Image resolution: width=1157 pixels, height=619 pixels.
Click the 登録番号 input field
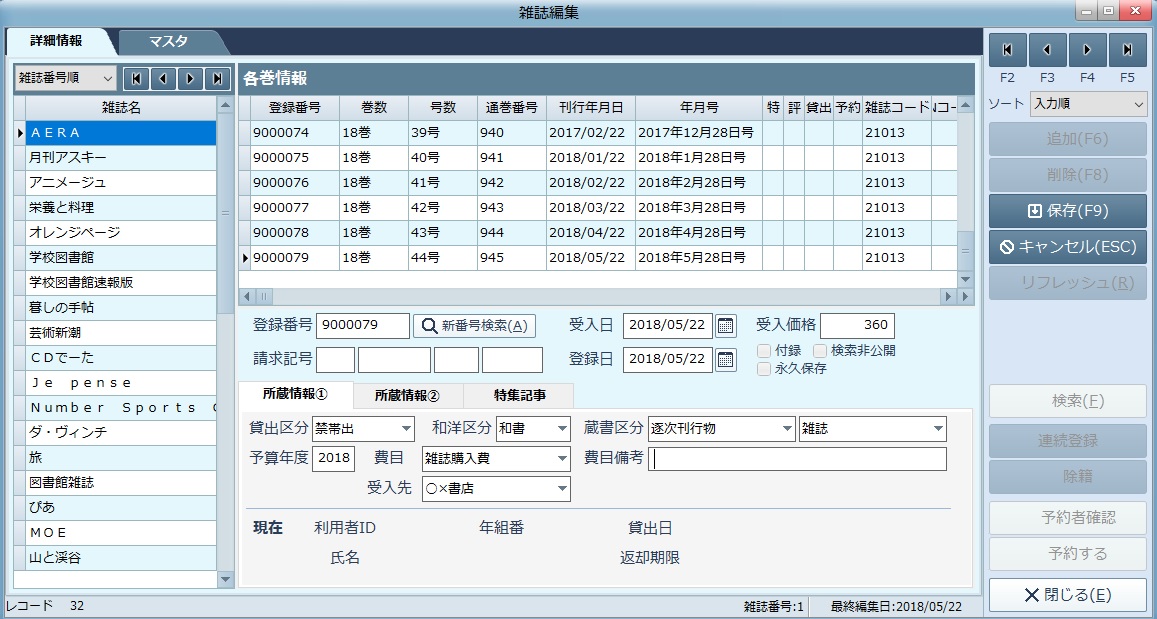tap(362, 325)
